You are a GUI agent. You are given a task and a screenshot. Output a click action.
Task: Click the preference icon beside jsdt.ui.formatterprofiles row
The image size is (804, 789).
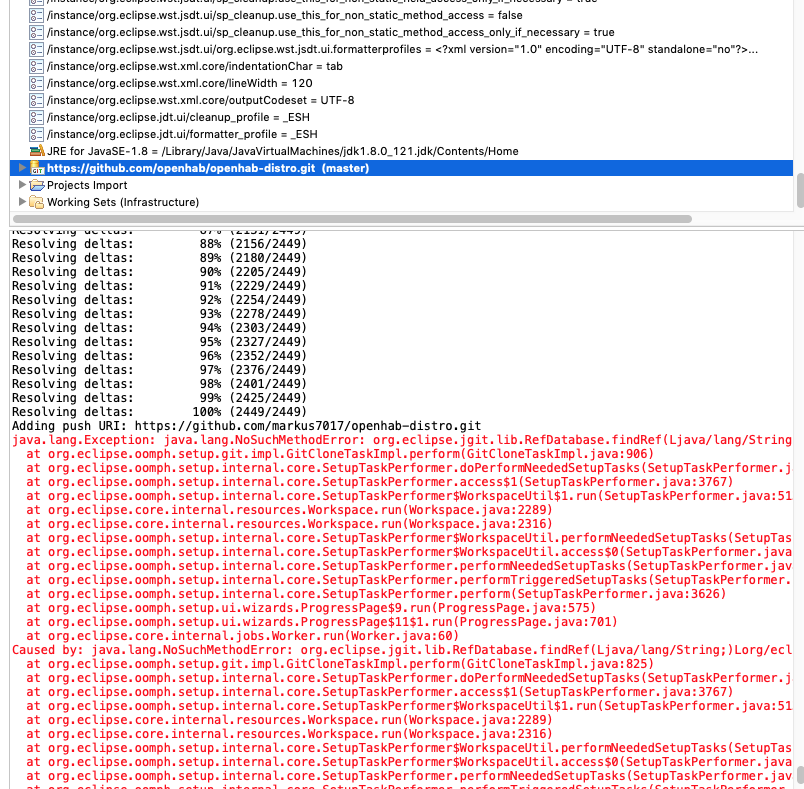coord(36,50)
